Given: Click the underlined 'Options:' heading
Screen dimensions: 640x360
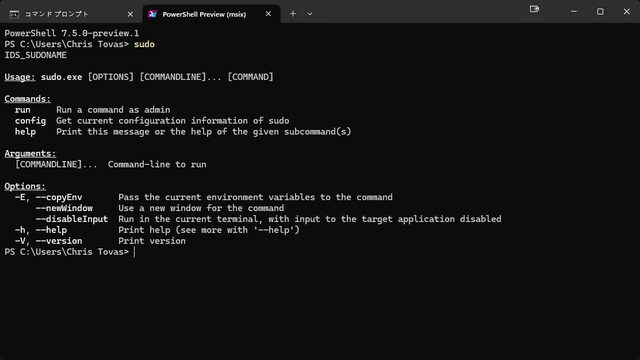Looking at the screenshot, I should (x=25, y=186).
